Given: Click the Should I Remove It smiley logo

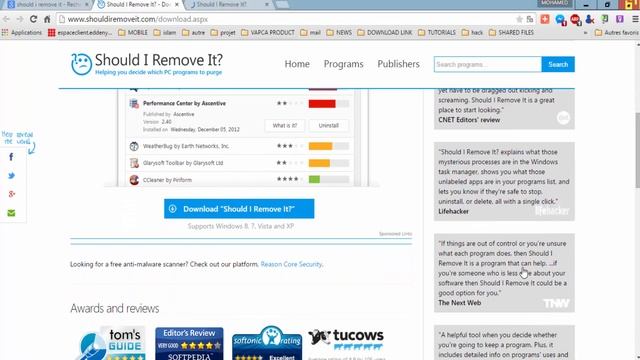Looking at the screenshot, I should tap(81, 64).
